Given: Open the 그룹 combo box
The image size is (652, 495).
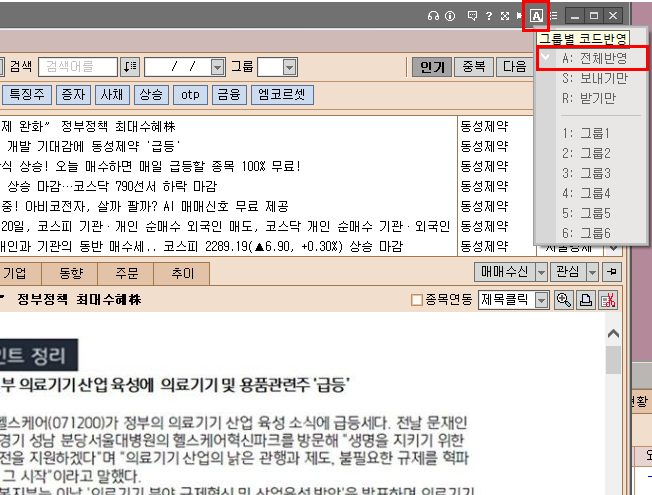Looking at the screenshot, I should point(277,67).
